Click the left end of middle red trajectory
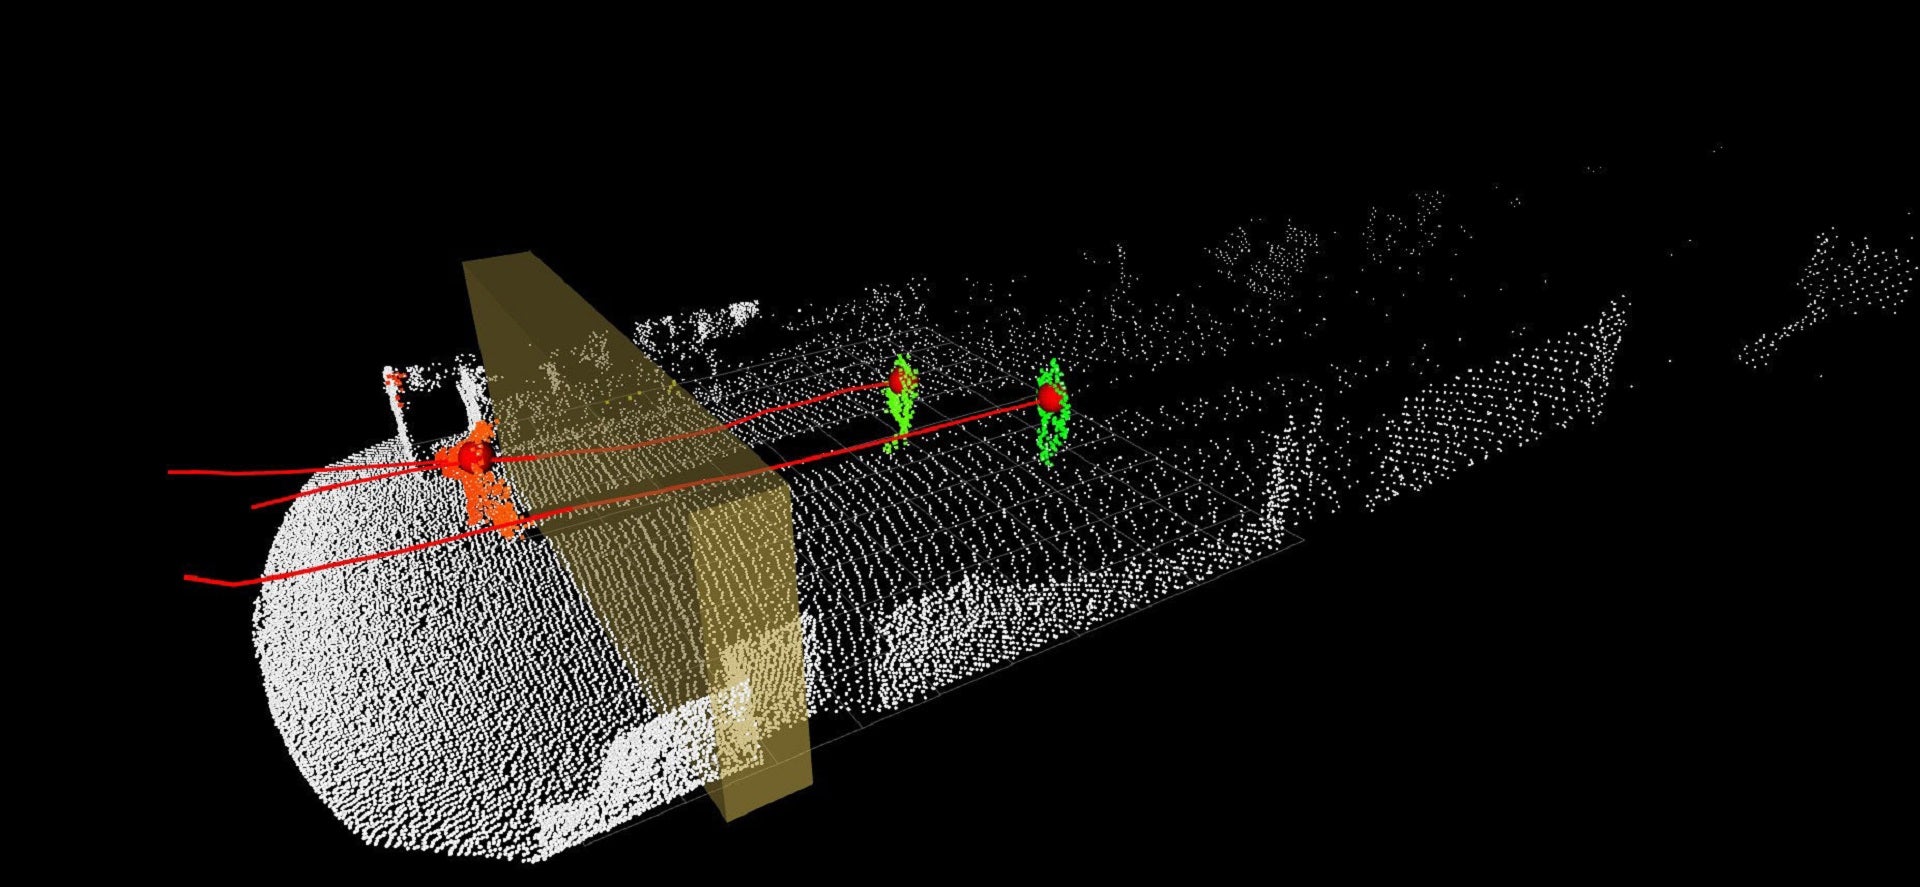 [x=254, y=507]
